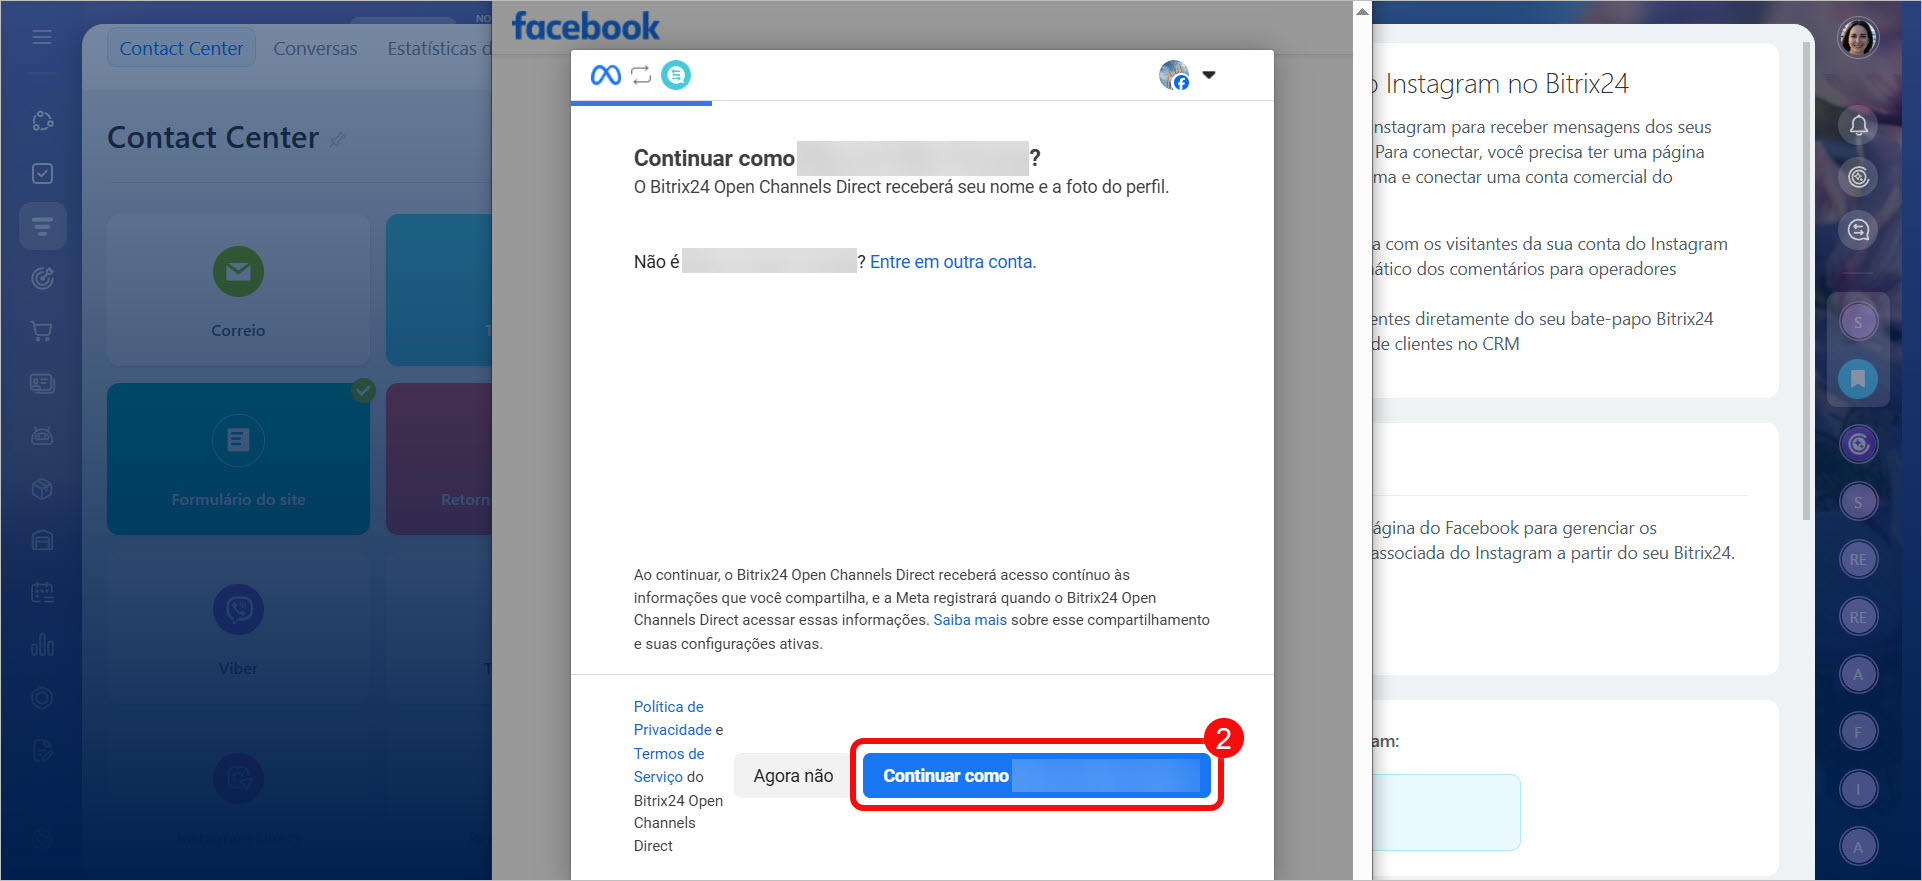Open the user profile photo top right
The width and height of the screenshot is (1922, 881).
point(1858,38)
